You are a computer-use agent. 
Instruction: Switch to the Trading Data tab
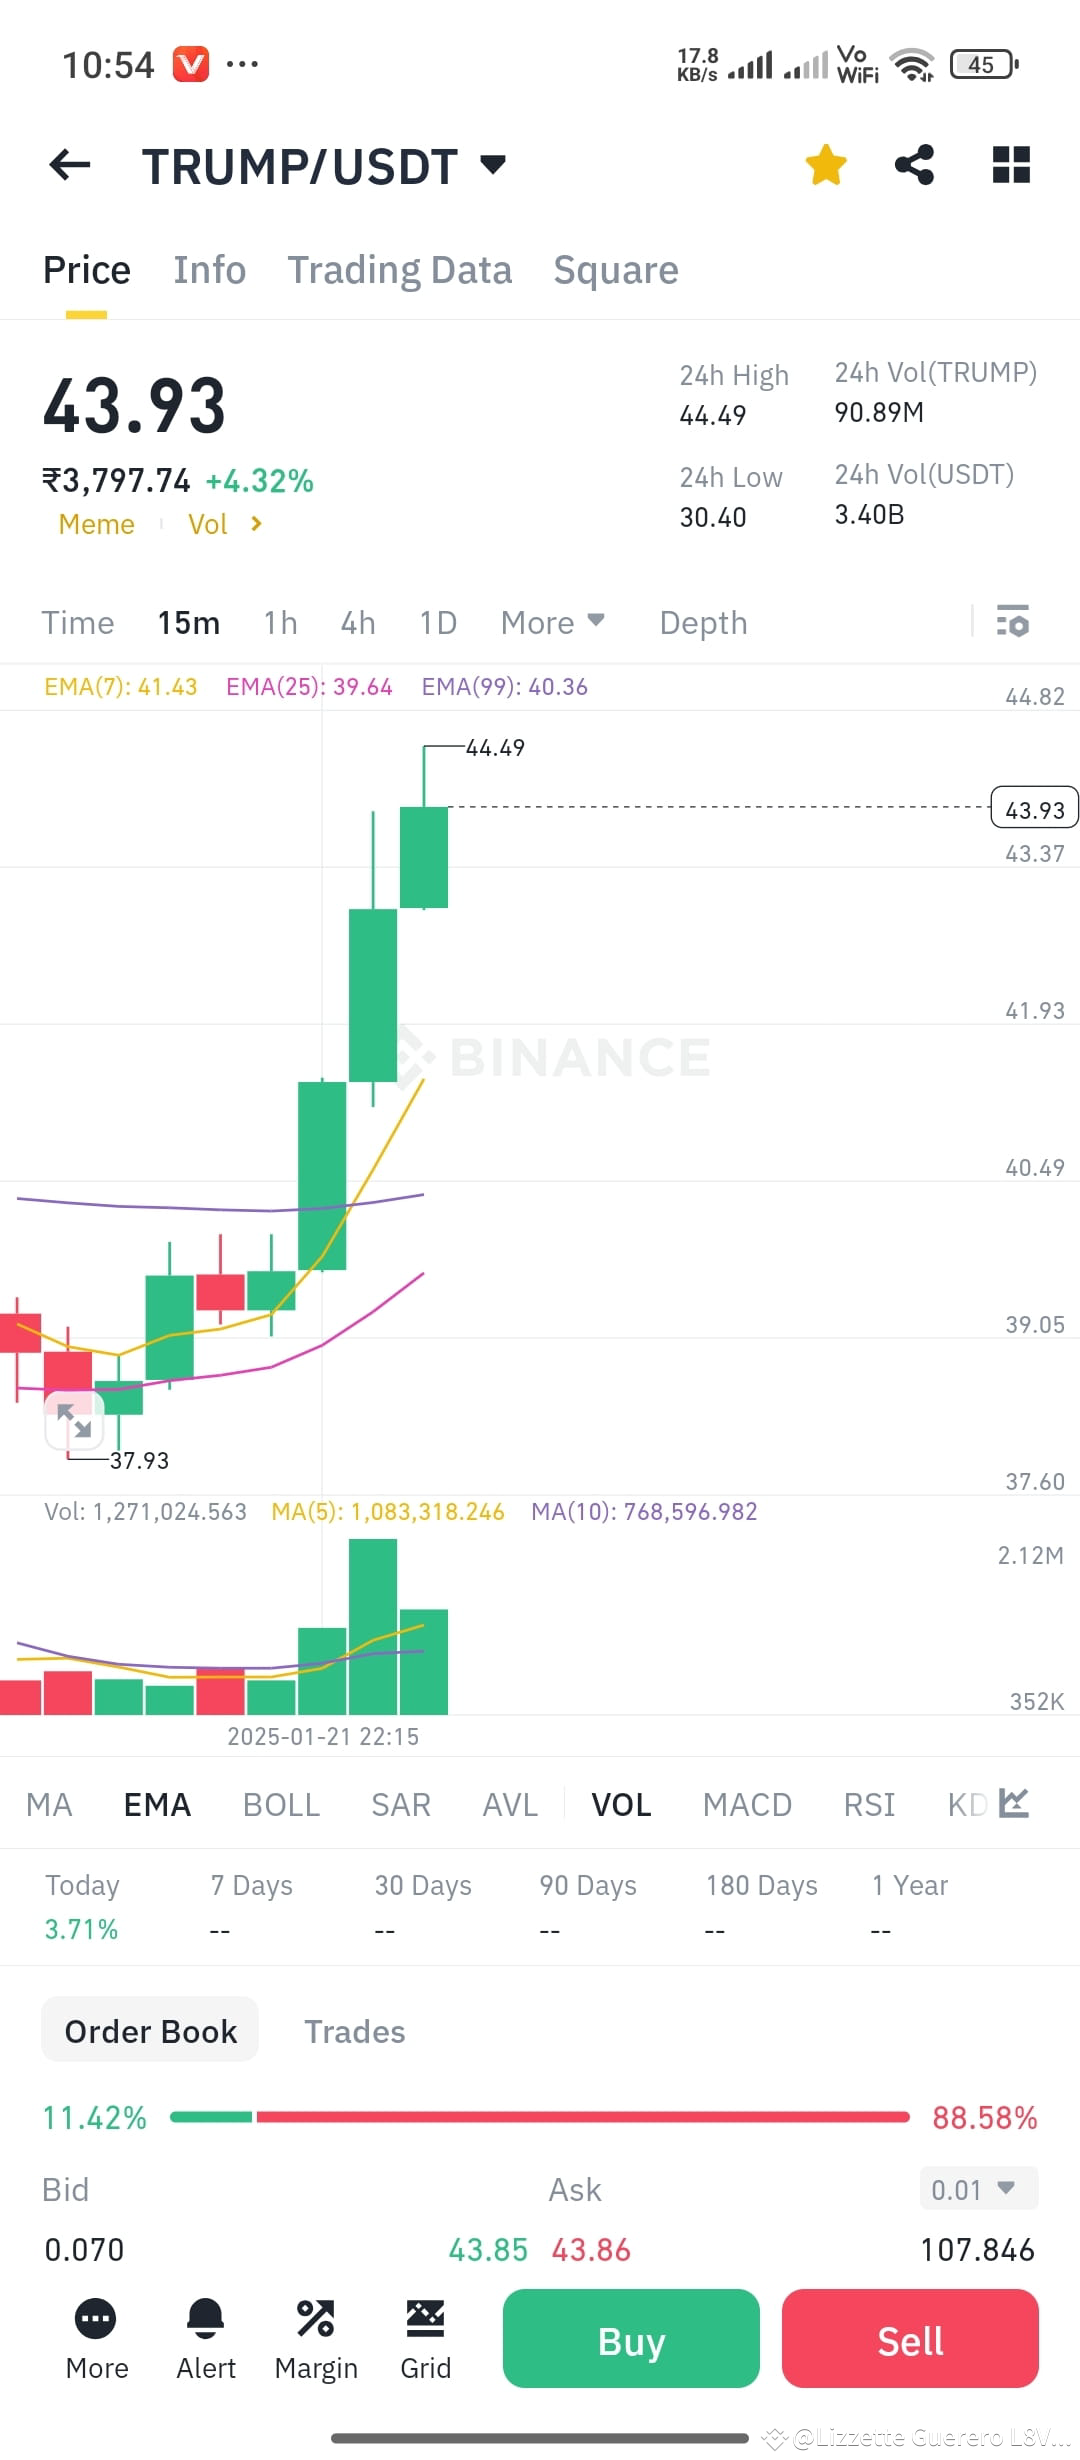click(400, 269)
